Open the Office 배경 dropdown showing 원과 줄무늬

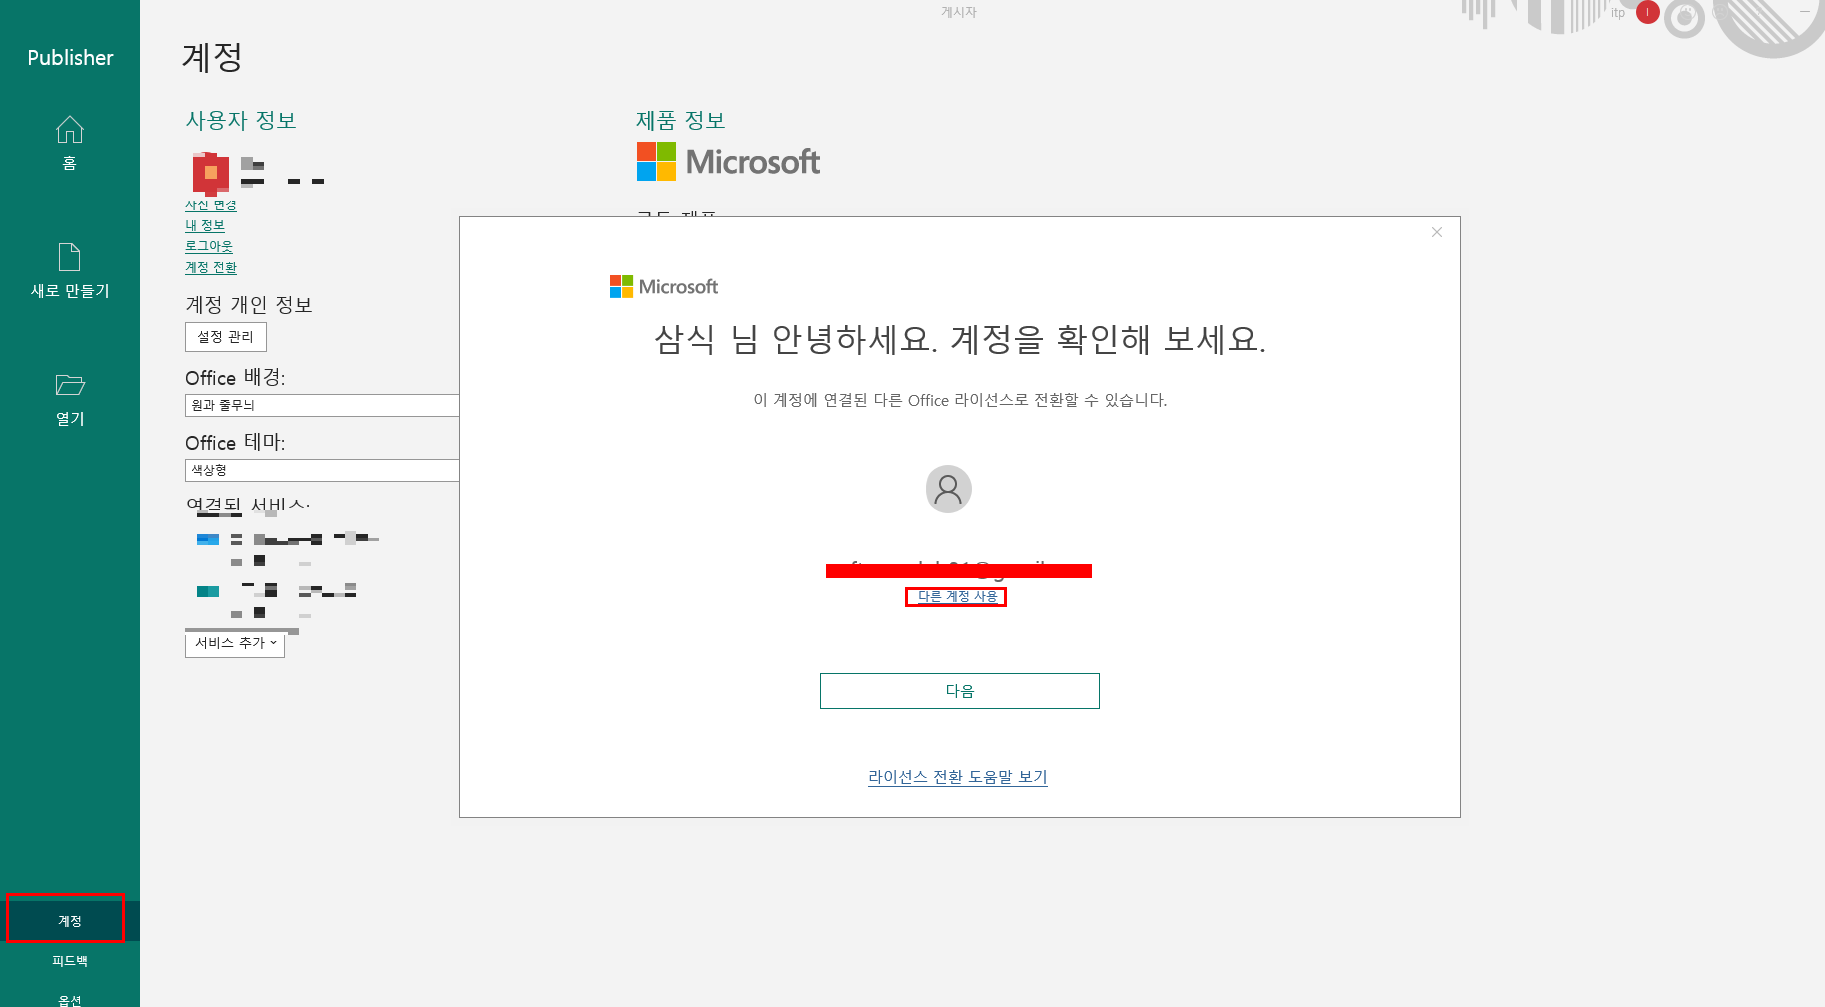pos(322,405)
